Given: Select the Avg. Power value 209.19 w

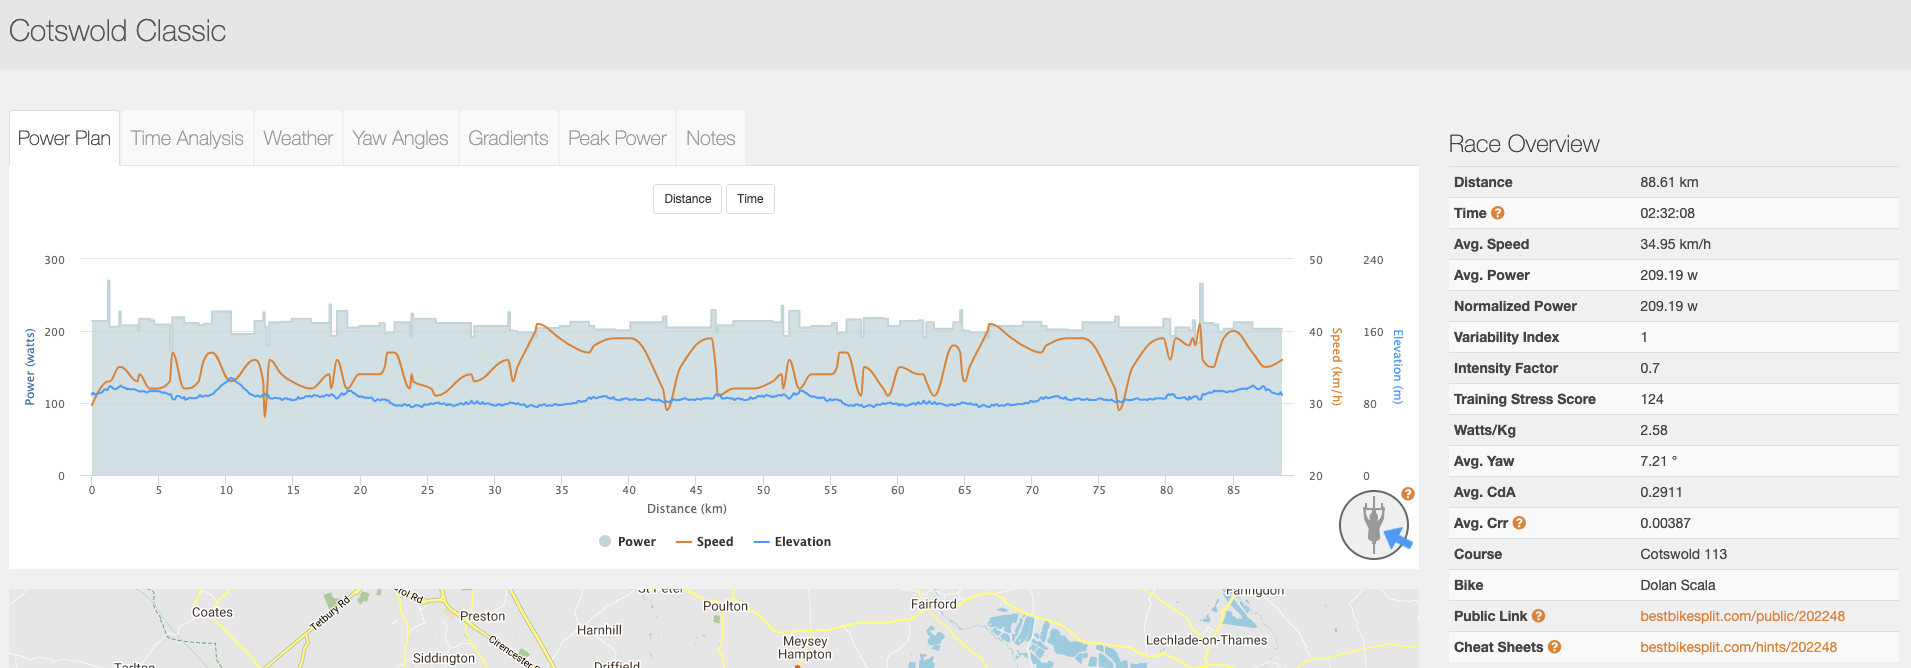Looking at the screenshot, I should point(1669,275).
